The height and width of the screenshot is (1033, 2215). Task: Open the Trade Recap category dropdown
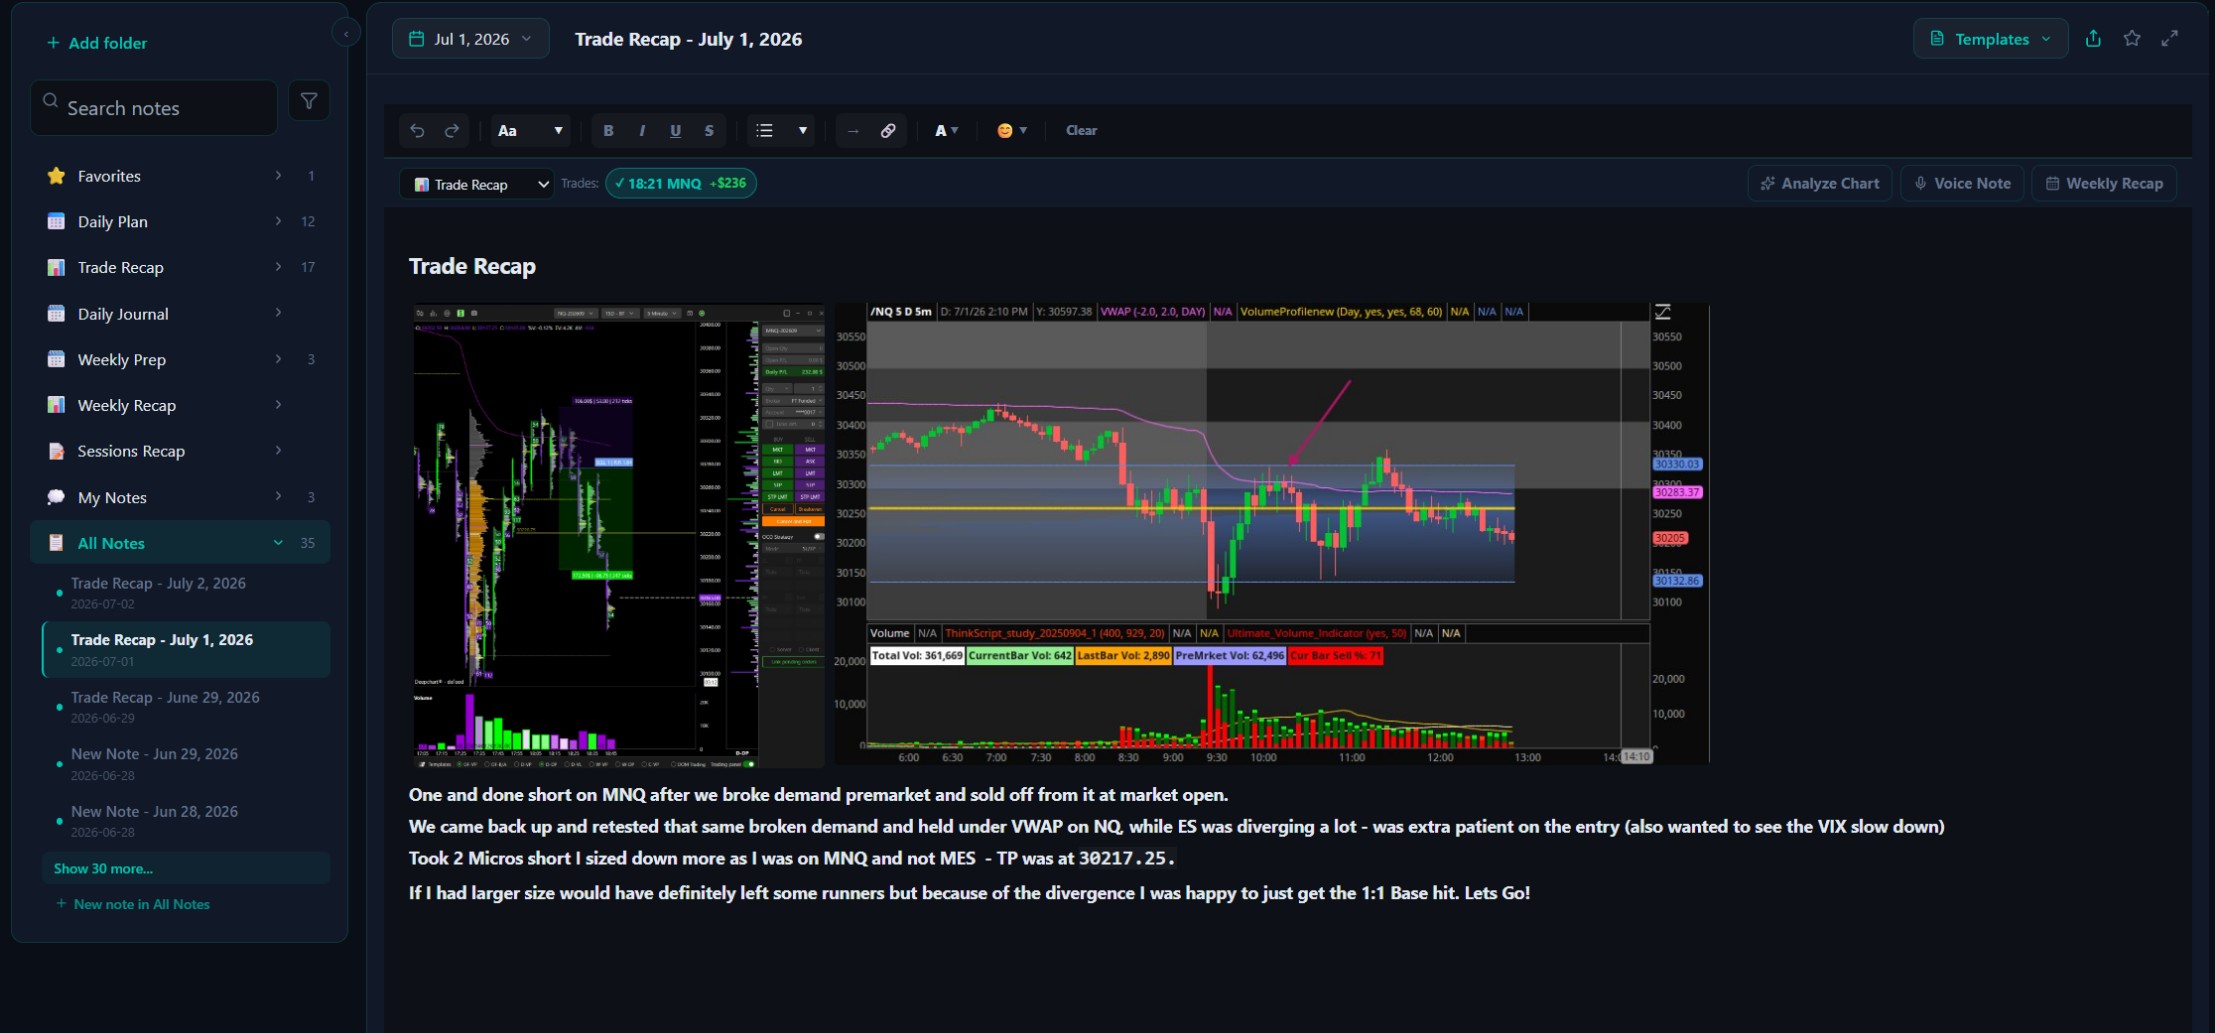click(477, 184)
